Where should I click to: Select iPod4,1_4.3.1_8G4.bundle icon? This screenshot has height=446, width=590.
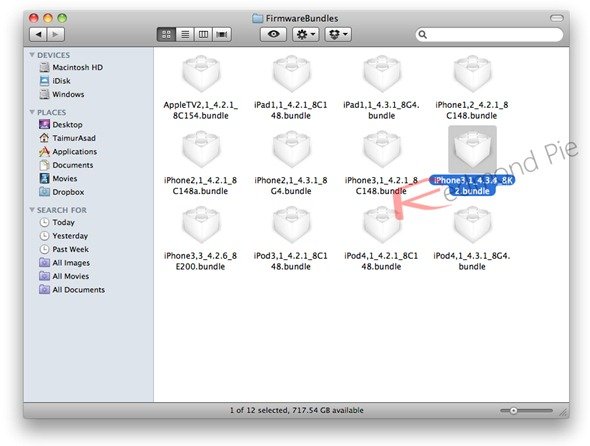tap(472, 225)
